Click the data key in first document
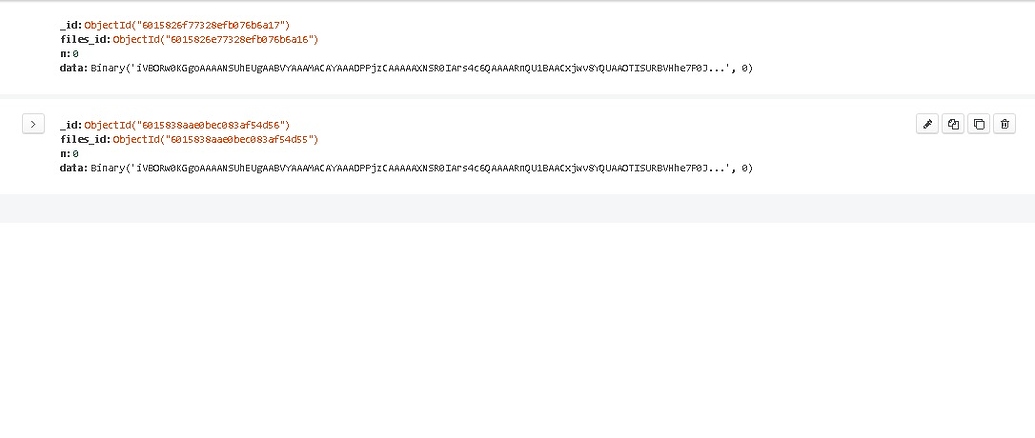The image size is (1035, 438). click(x=72, y=68)
